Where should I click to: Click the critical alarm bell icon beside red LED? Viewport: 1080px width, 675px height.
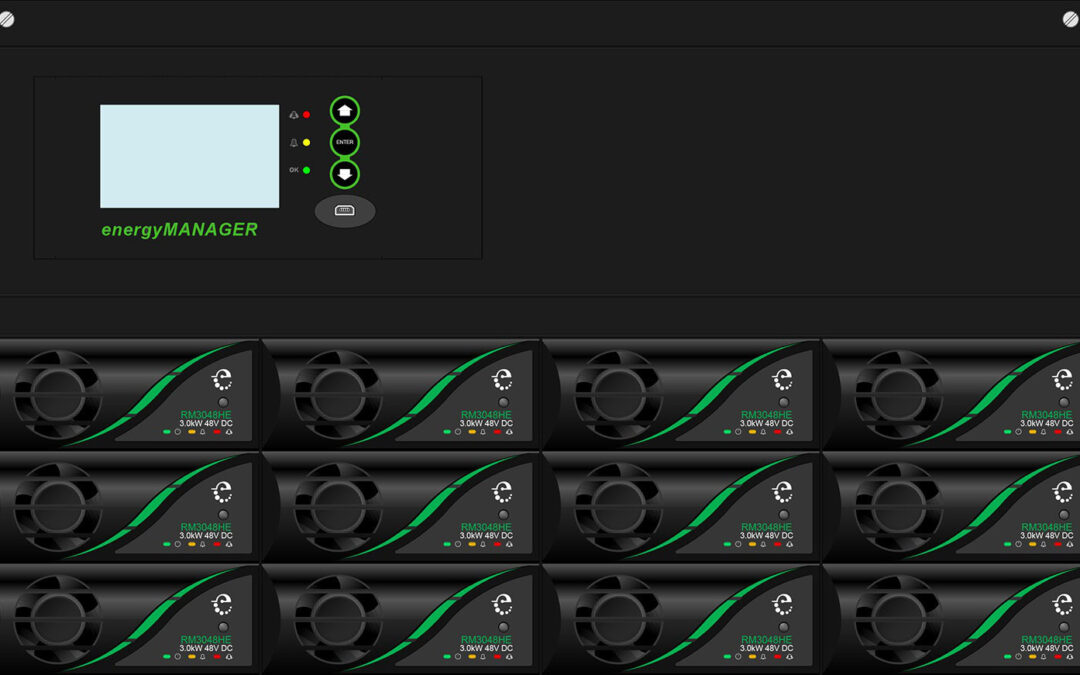click(294, 115)
